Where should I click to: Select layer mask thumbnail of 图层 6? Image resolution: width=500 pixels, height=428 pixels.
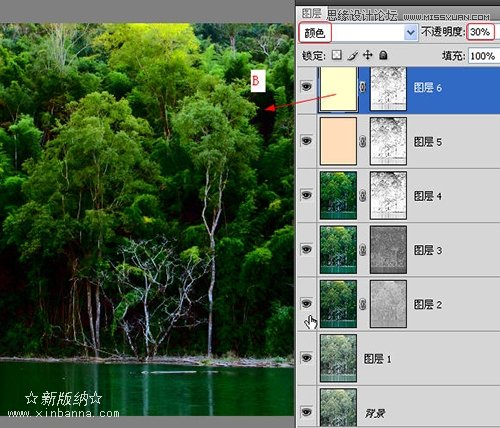tap(388, 88)
